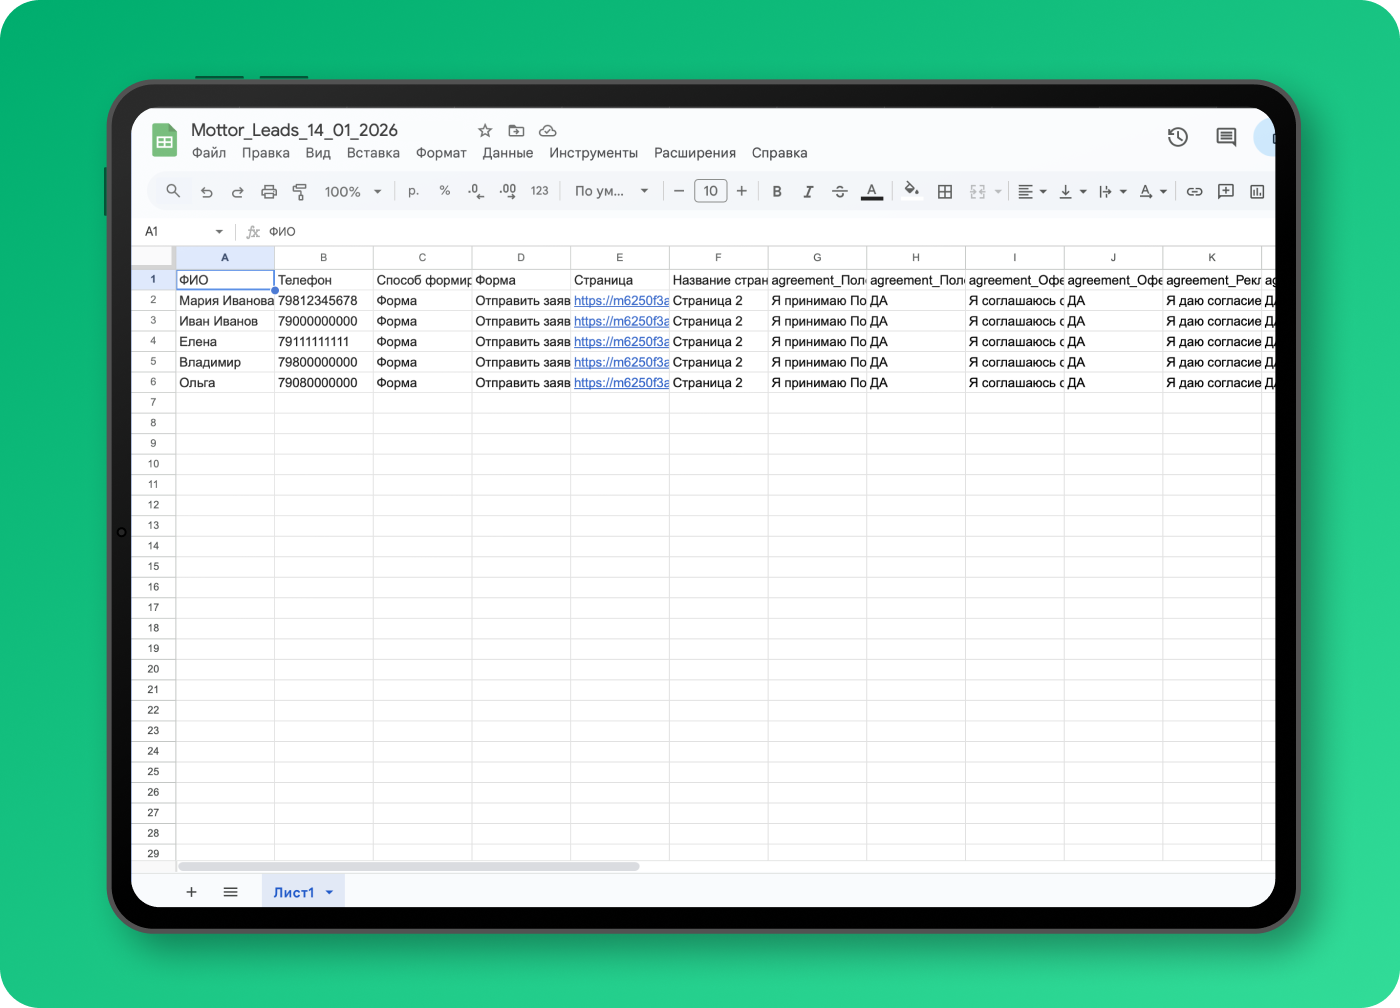The height and width of the screenshot is (1008, 1400).
Task: Click the font size input field
Action: (x=710, y=192)
